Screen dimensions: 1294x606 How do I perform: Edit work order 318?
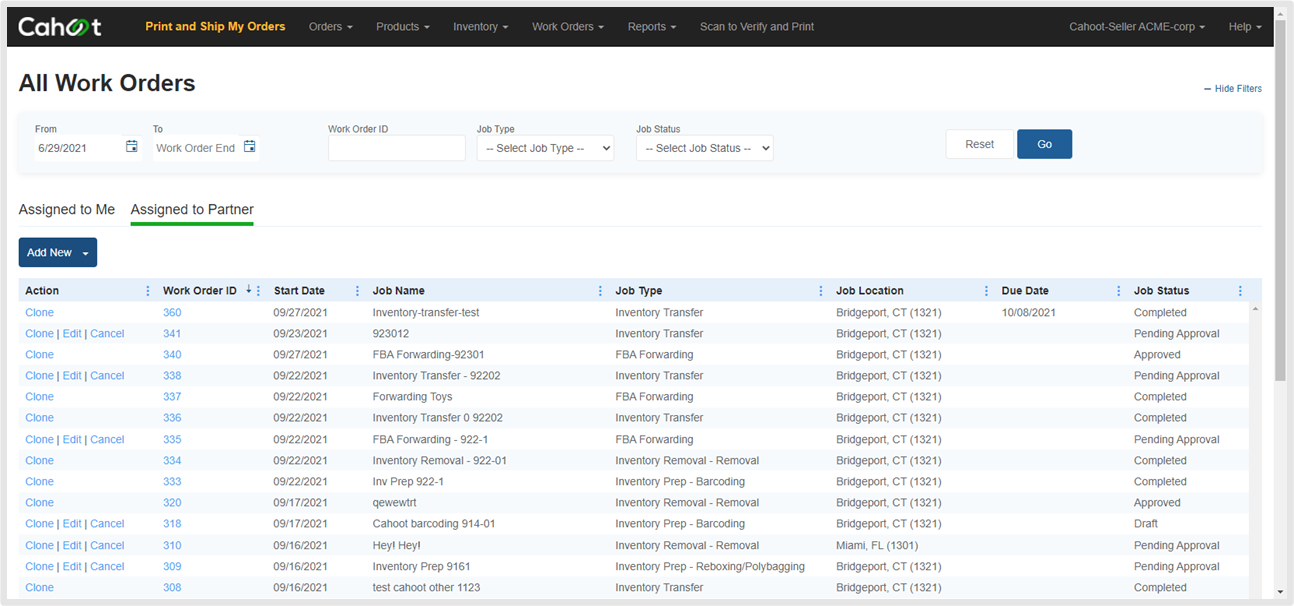pyautogui.click(x=72, y=524)
